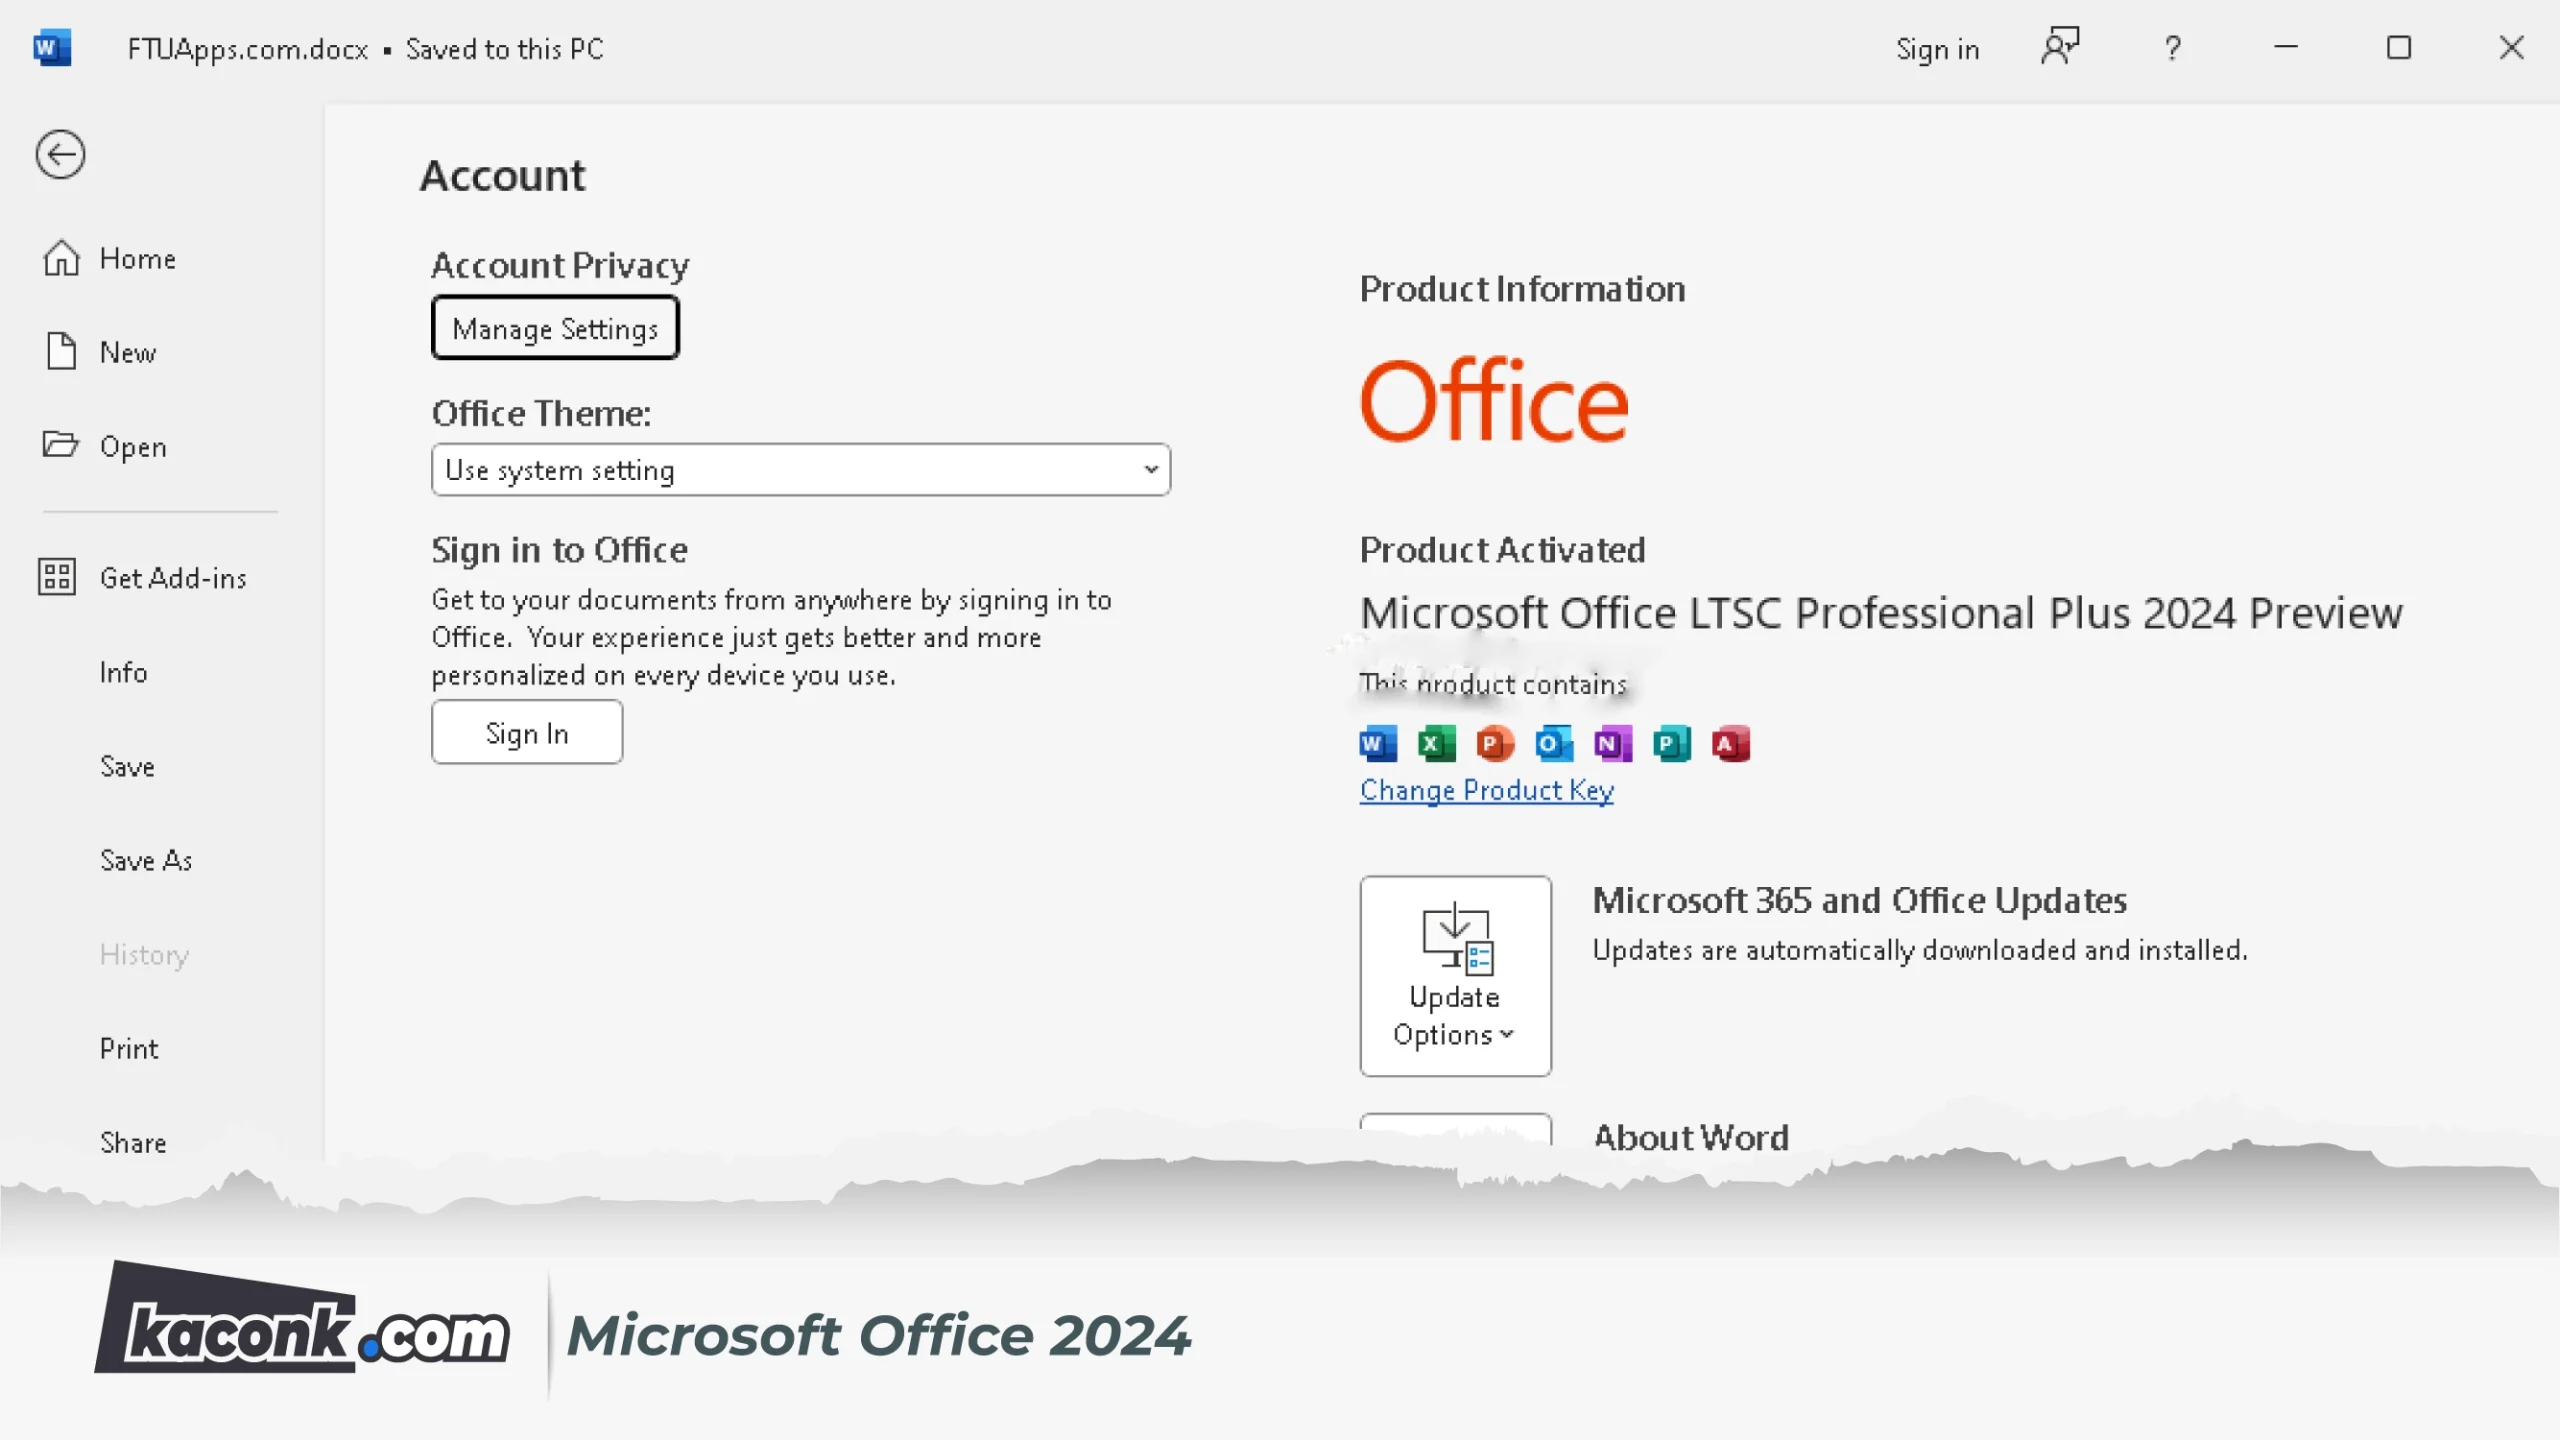Screen dimensions: 2560x1440
Task: Click the large orange Office logo text
Action: click(x=1494, y=402)
